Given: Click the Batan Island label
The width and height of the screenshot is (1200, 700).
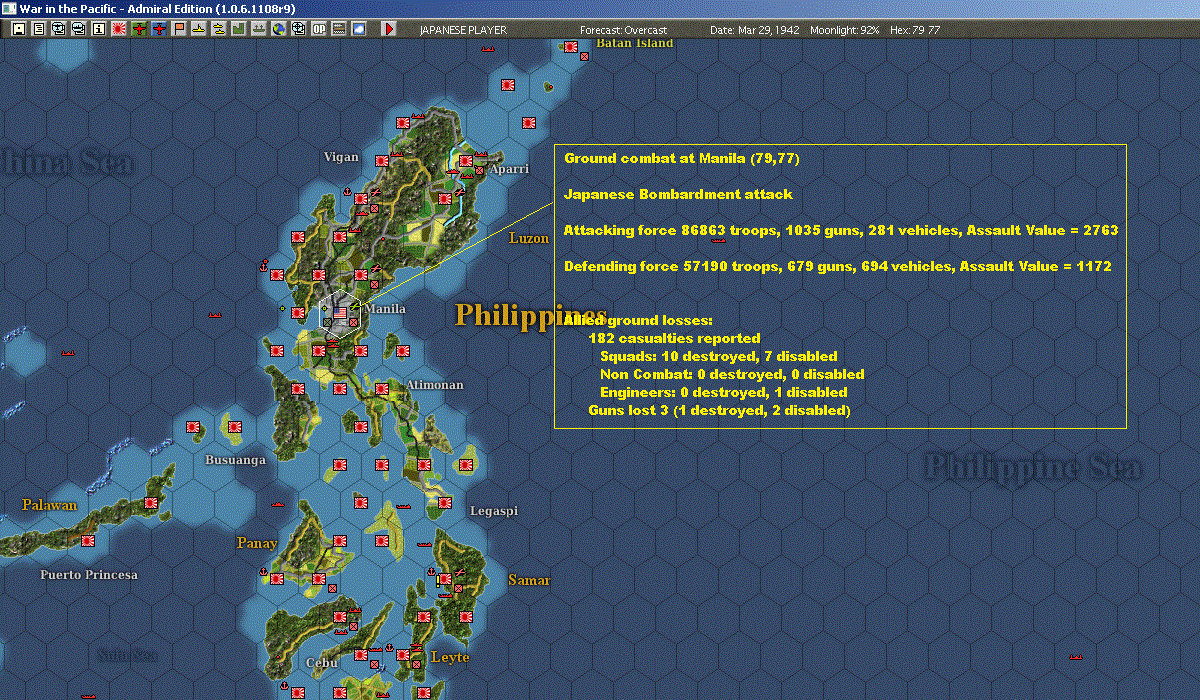Looking at the screenshot, I should (634, 43).
